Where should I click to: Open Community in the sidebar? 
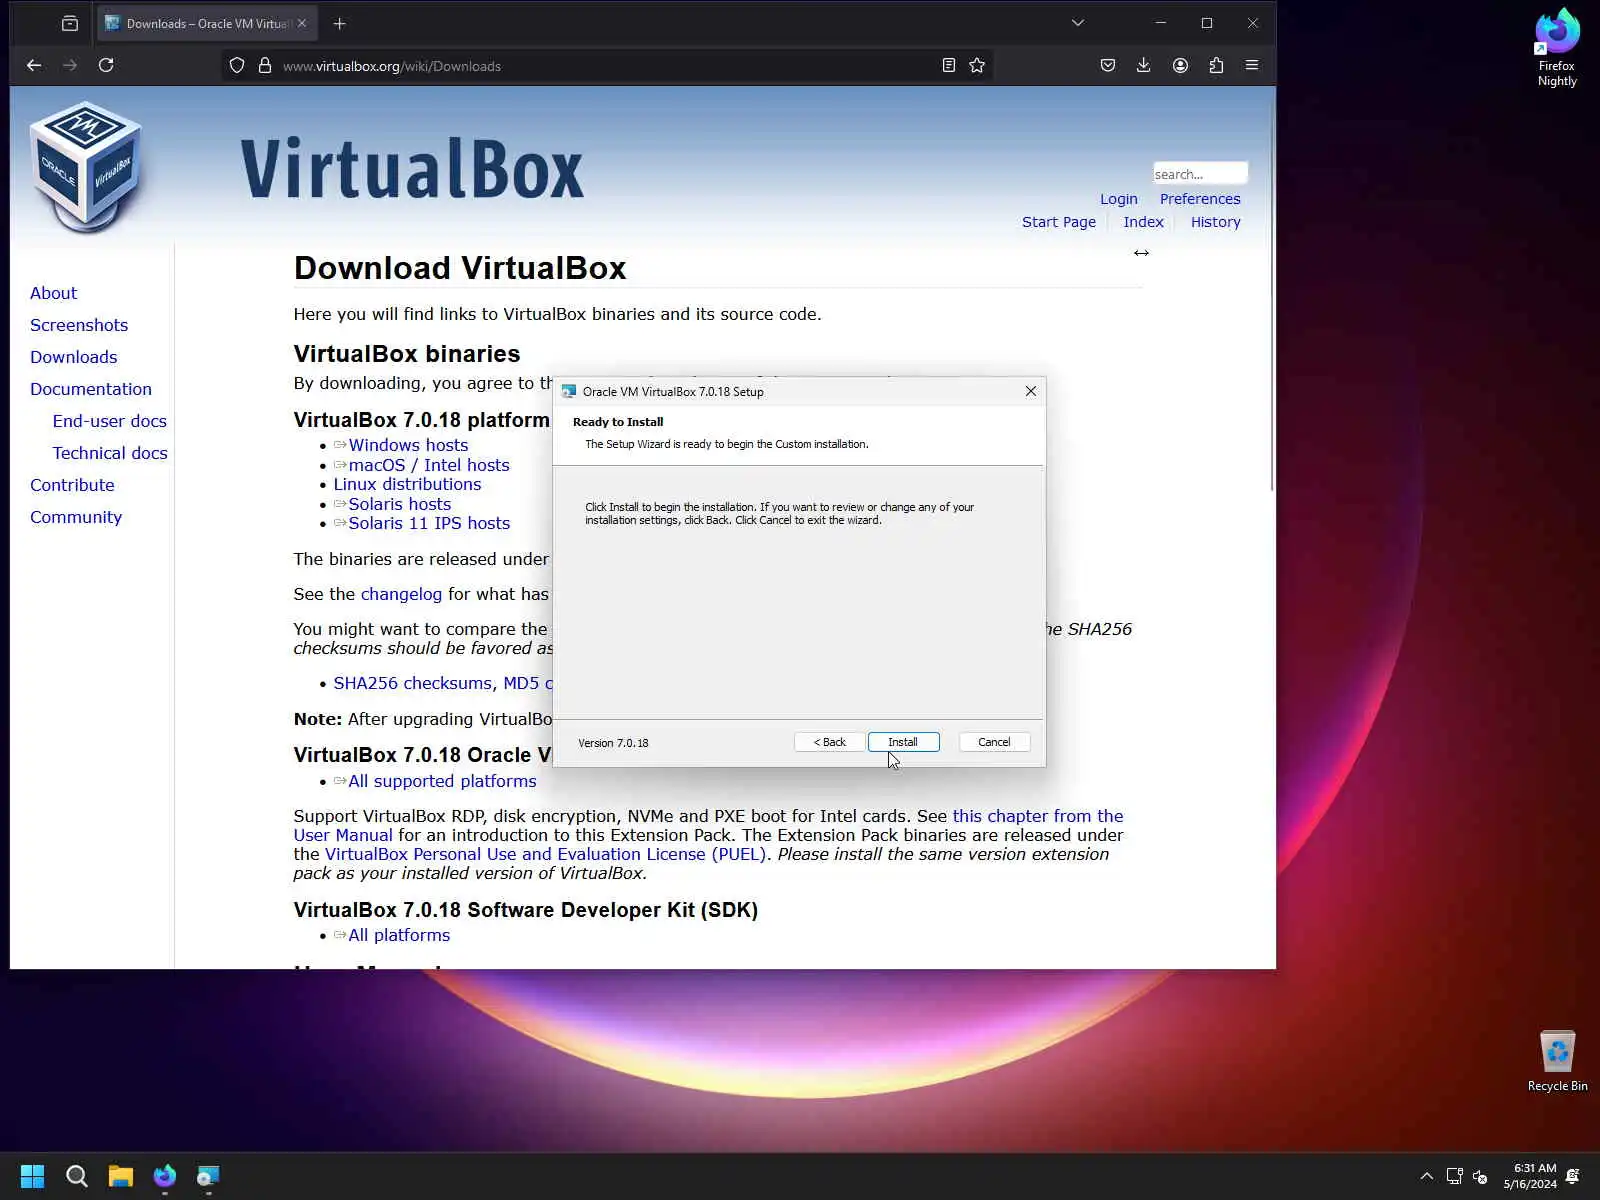[76, 517]
